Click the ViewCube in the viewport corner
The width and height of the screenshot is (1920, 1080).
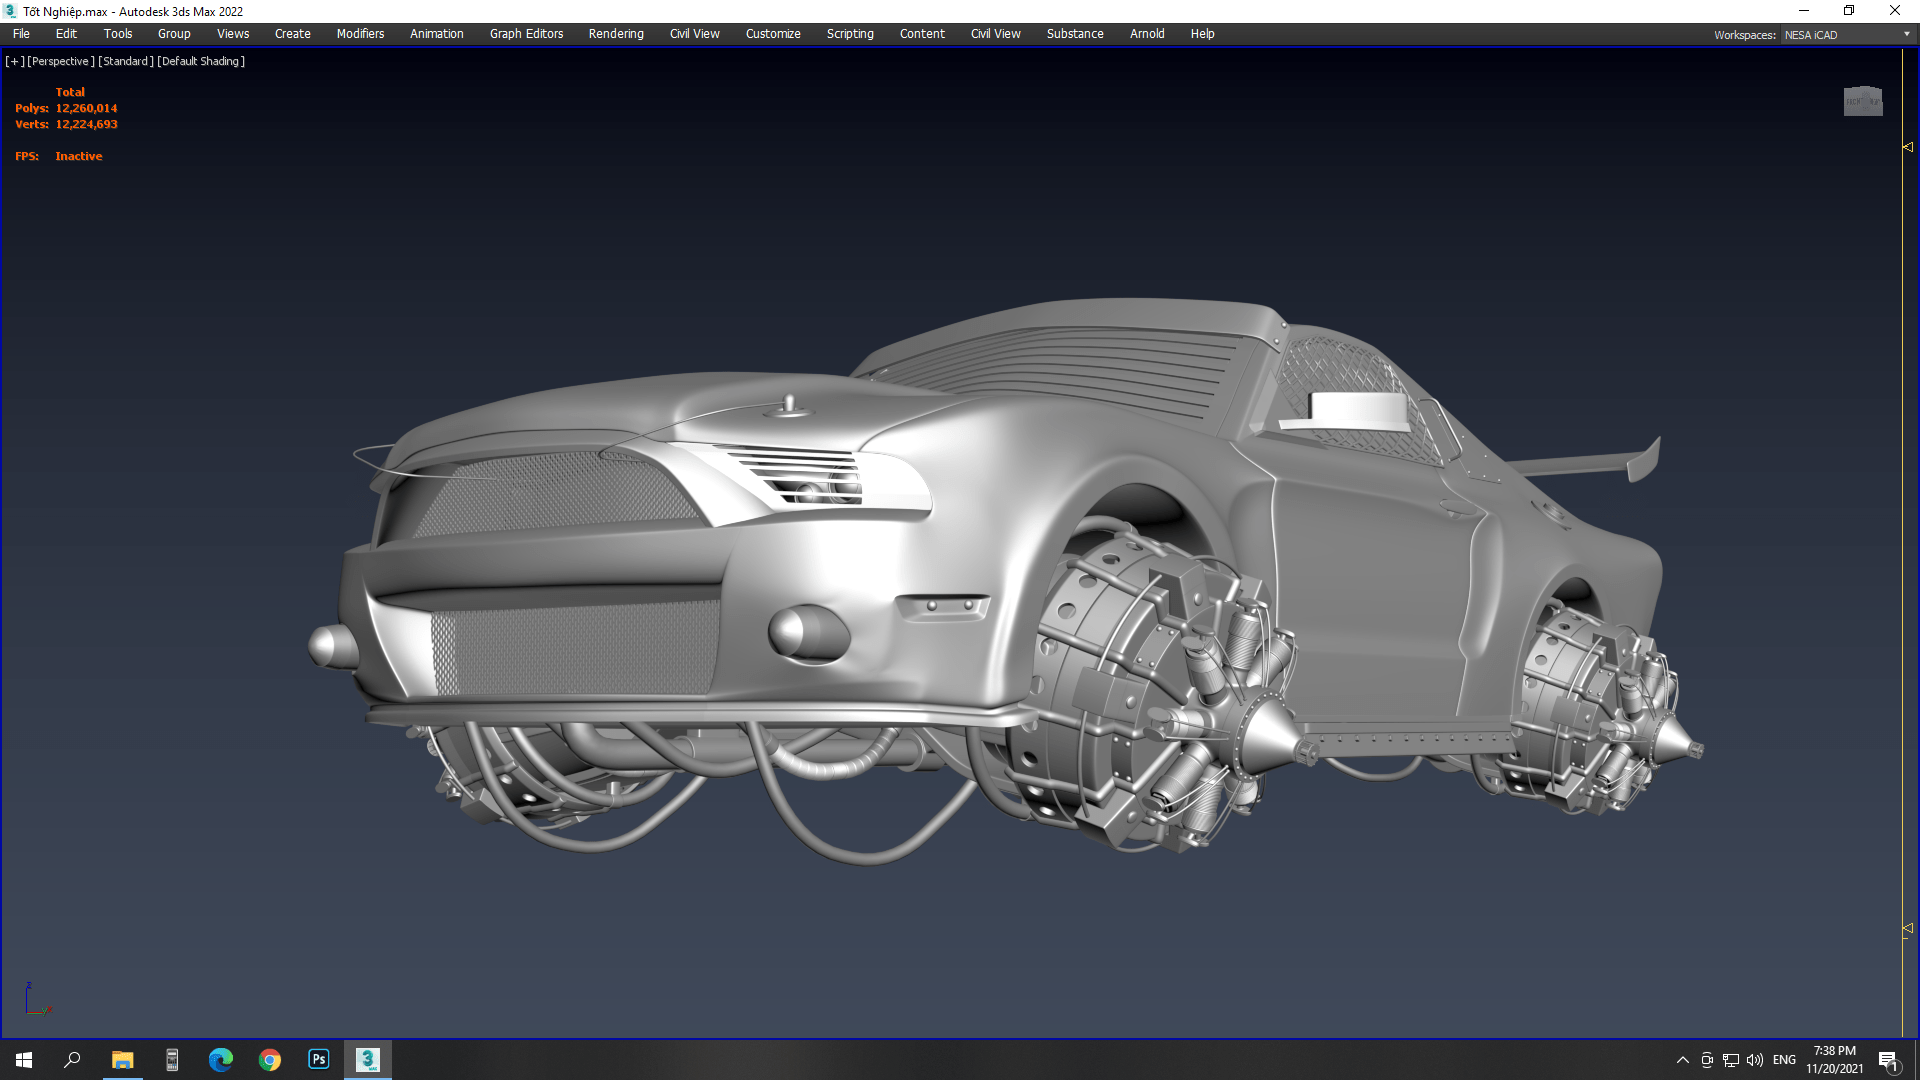[x=1862, y=101]
